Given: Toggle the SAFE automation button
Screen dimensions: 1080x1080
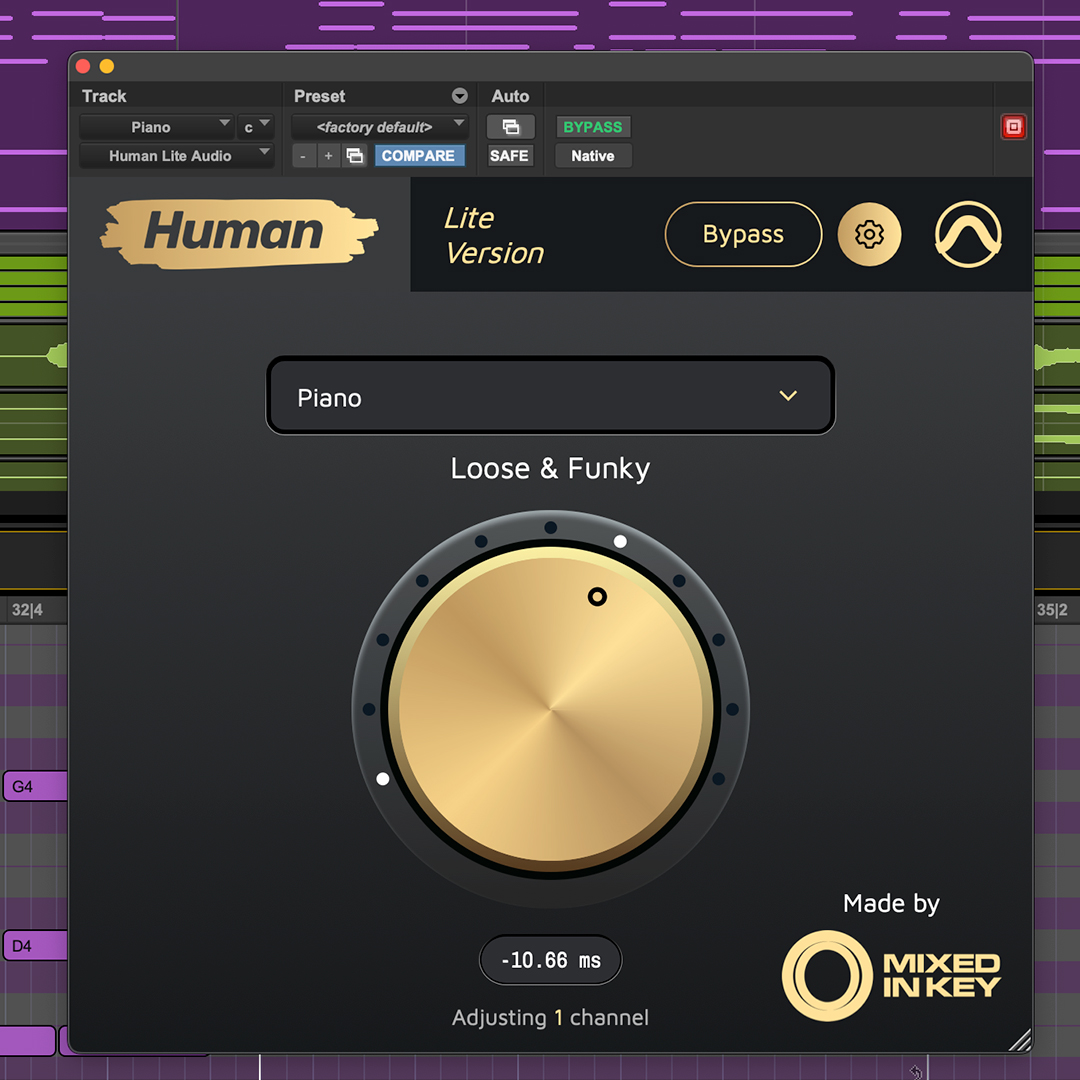Looking at the screenshot, I should [x=509, y=156].
